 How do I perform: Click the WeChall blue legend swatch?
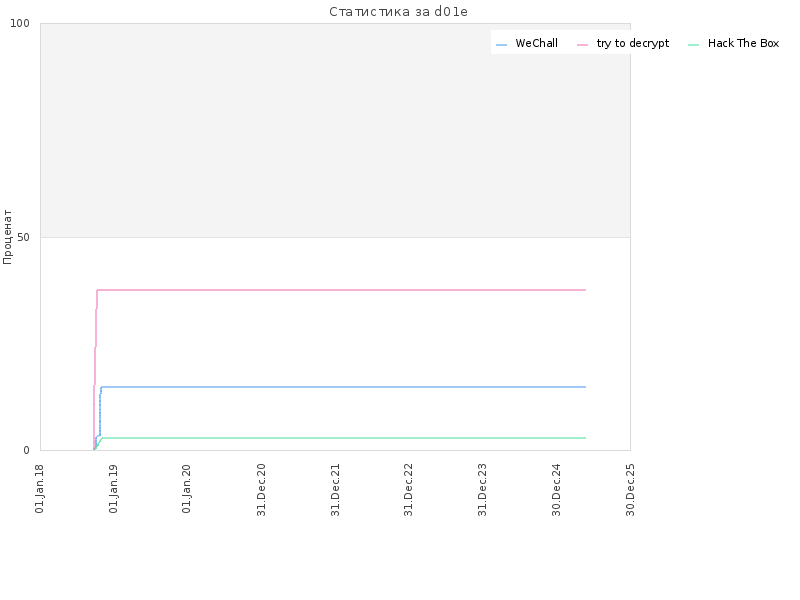click(x=502, y=45)
